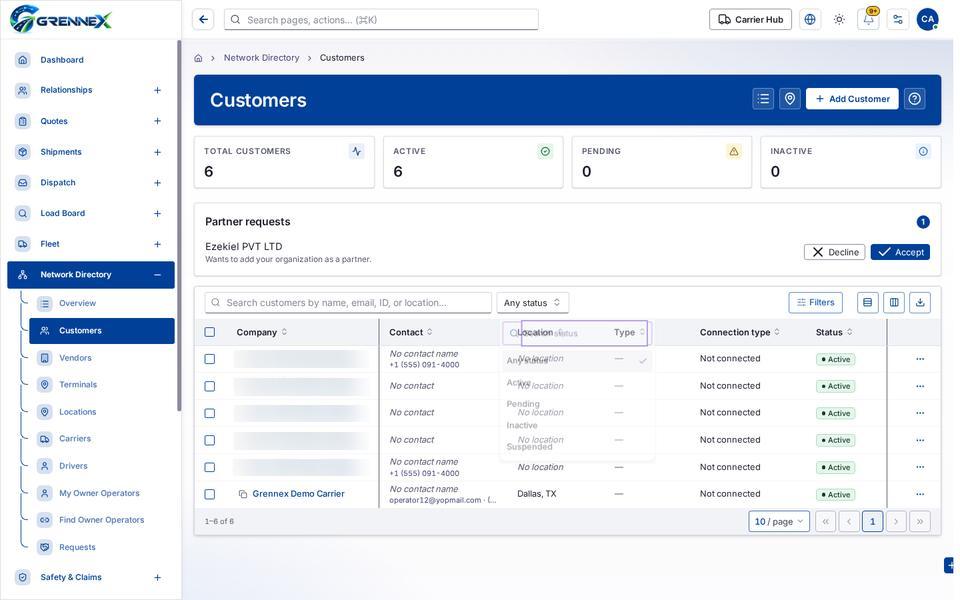Check the Grennex Demo Carrier row checkbox

(x=210, y=494)
